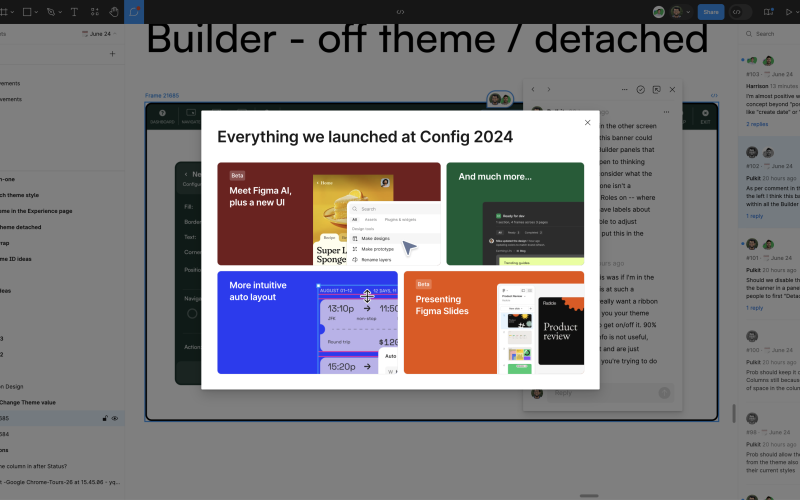The image size is (800, 500).
Task: Open More intuitive auto layout card
Action: point(308,322)
